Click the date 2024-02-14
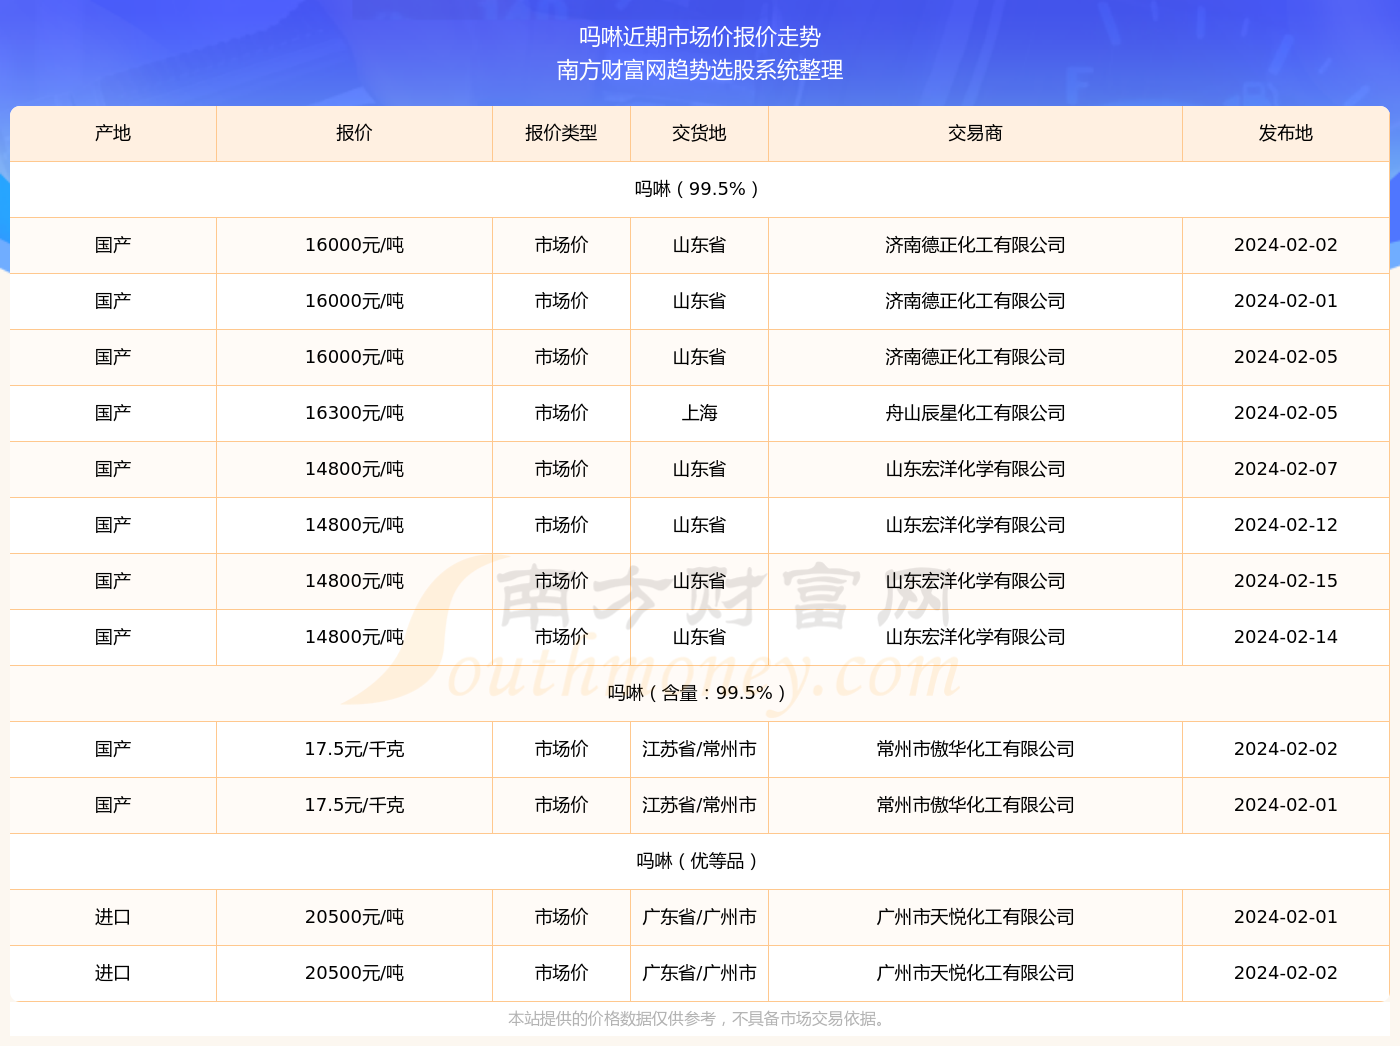The image size is (1400, 1046). point(1286,637)
